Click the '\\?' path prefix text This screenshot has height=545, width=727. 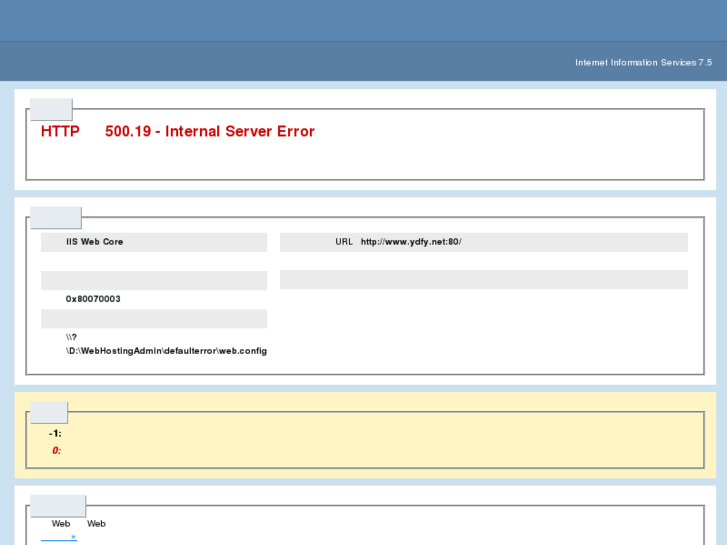point(71,337)
